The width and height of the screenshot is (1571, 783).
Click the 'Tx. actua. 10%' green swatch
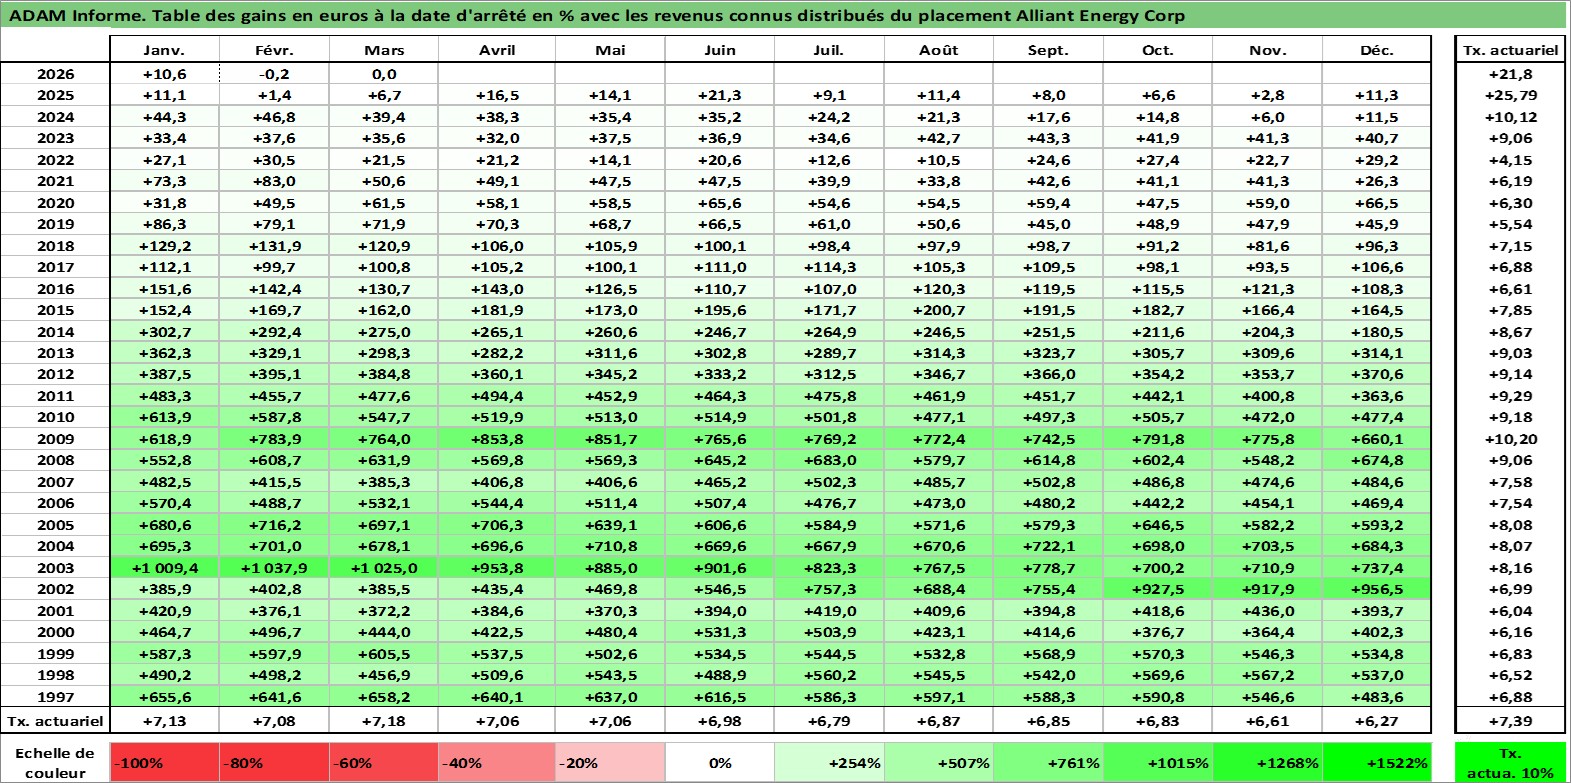1510,762
